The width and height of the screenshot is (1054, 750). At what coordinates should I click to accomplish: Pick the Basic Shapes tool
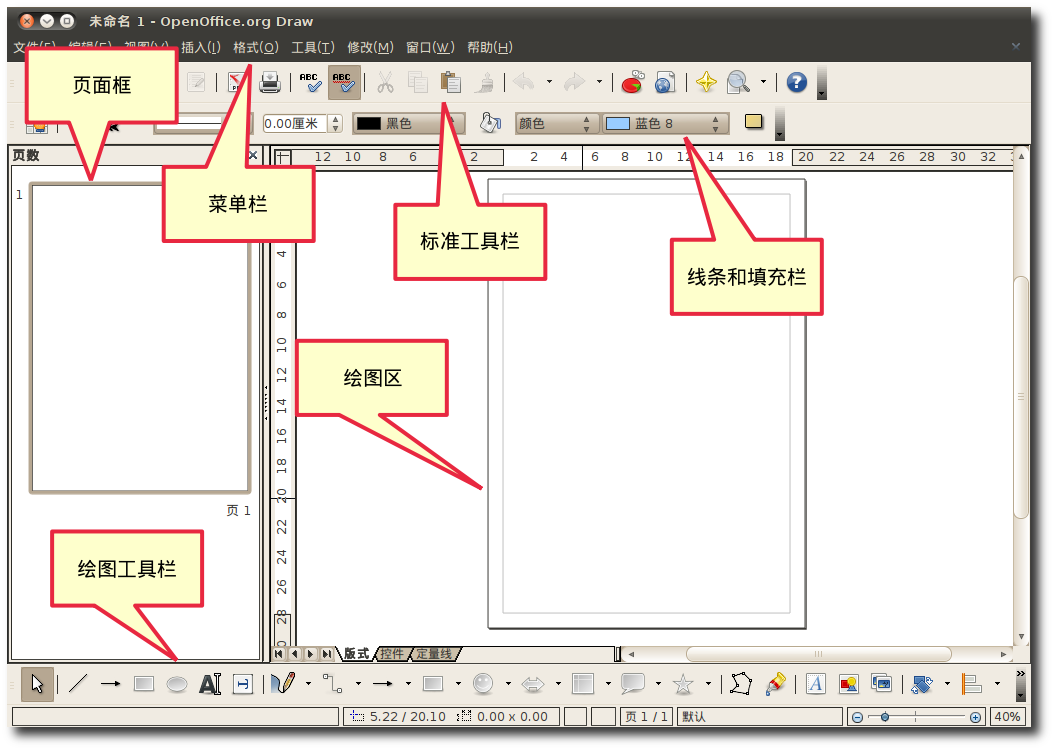coord(433,684)
